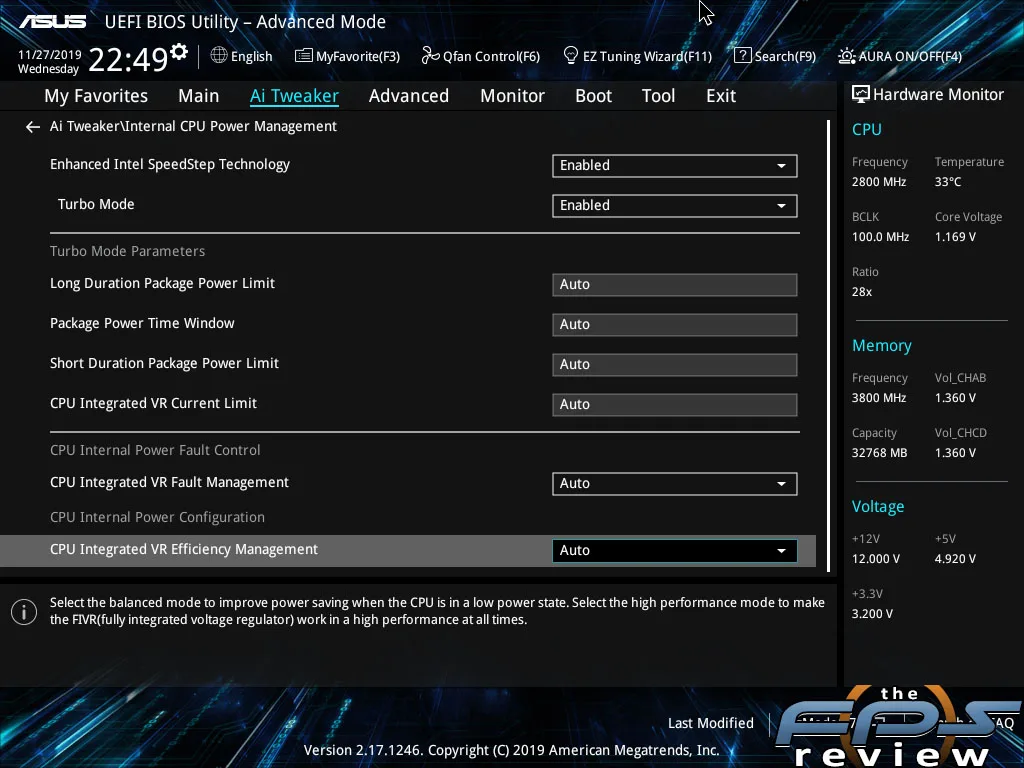Click Long Duration Package Power Limit field
Image resolution: width=1024 pixels, height=768 pixels.
tap(675, 285)
